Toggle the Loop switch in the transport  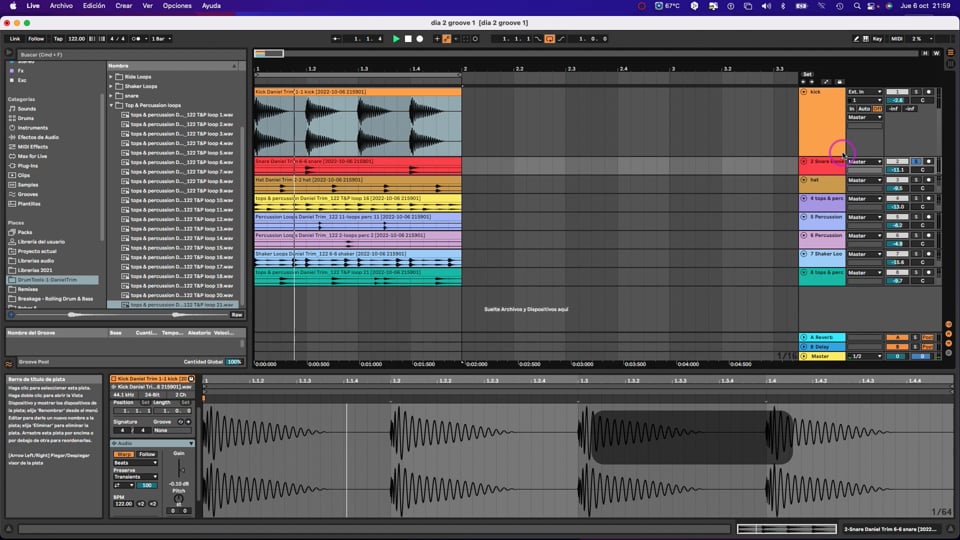[x=549, y=39]
